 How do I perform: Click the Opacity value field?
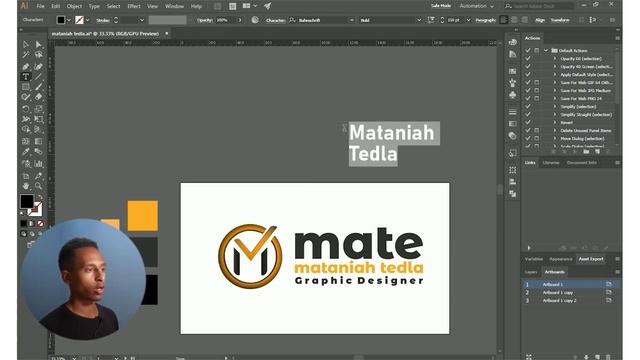click(x=226, y=20)
